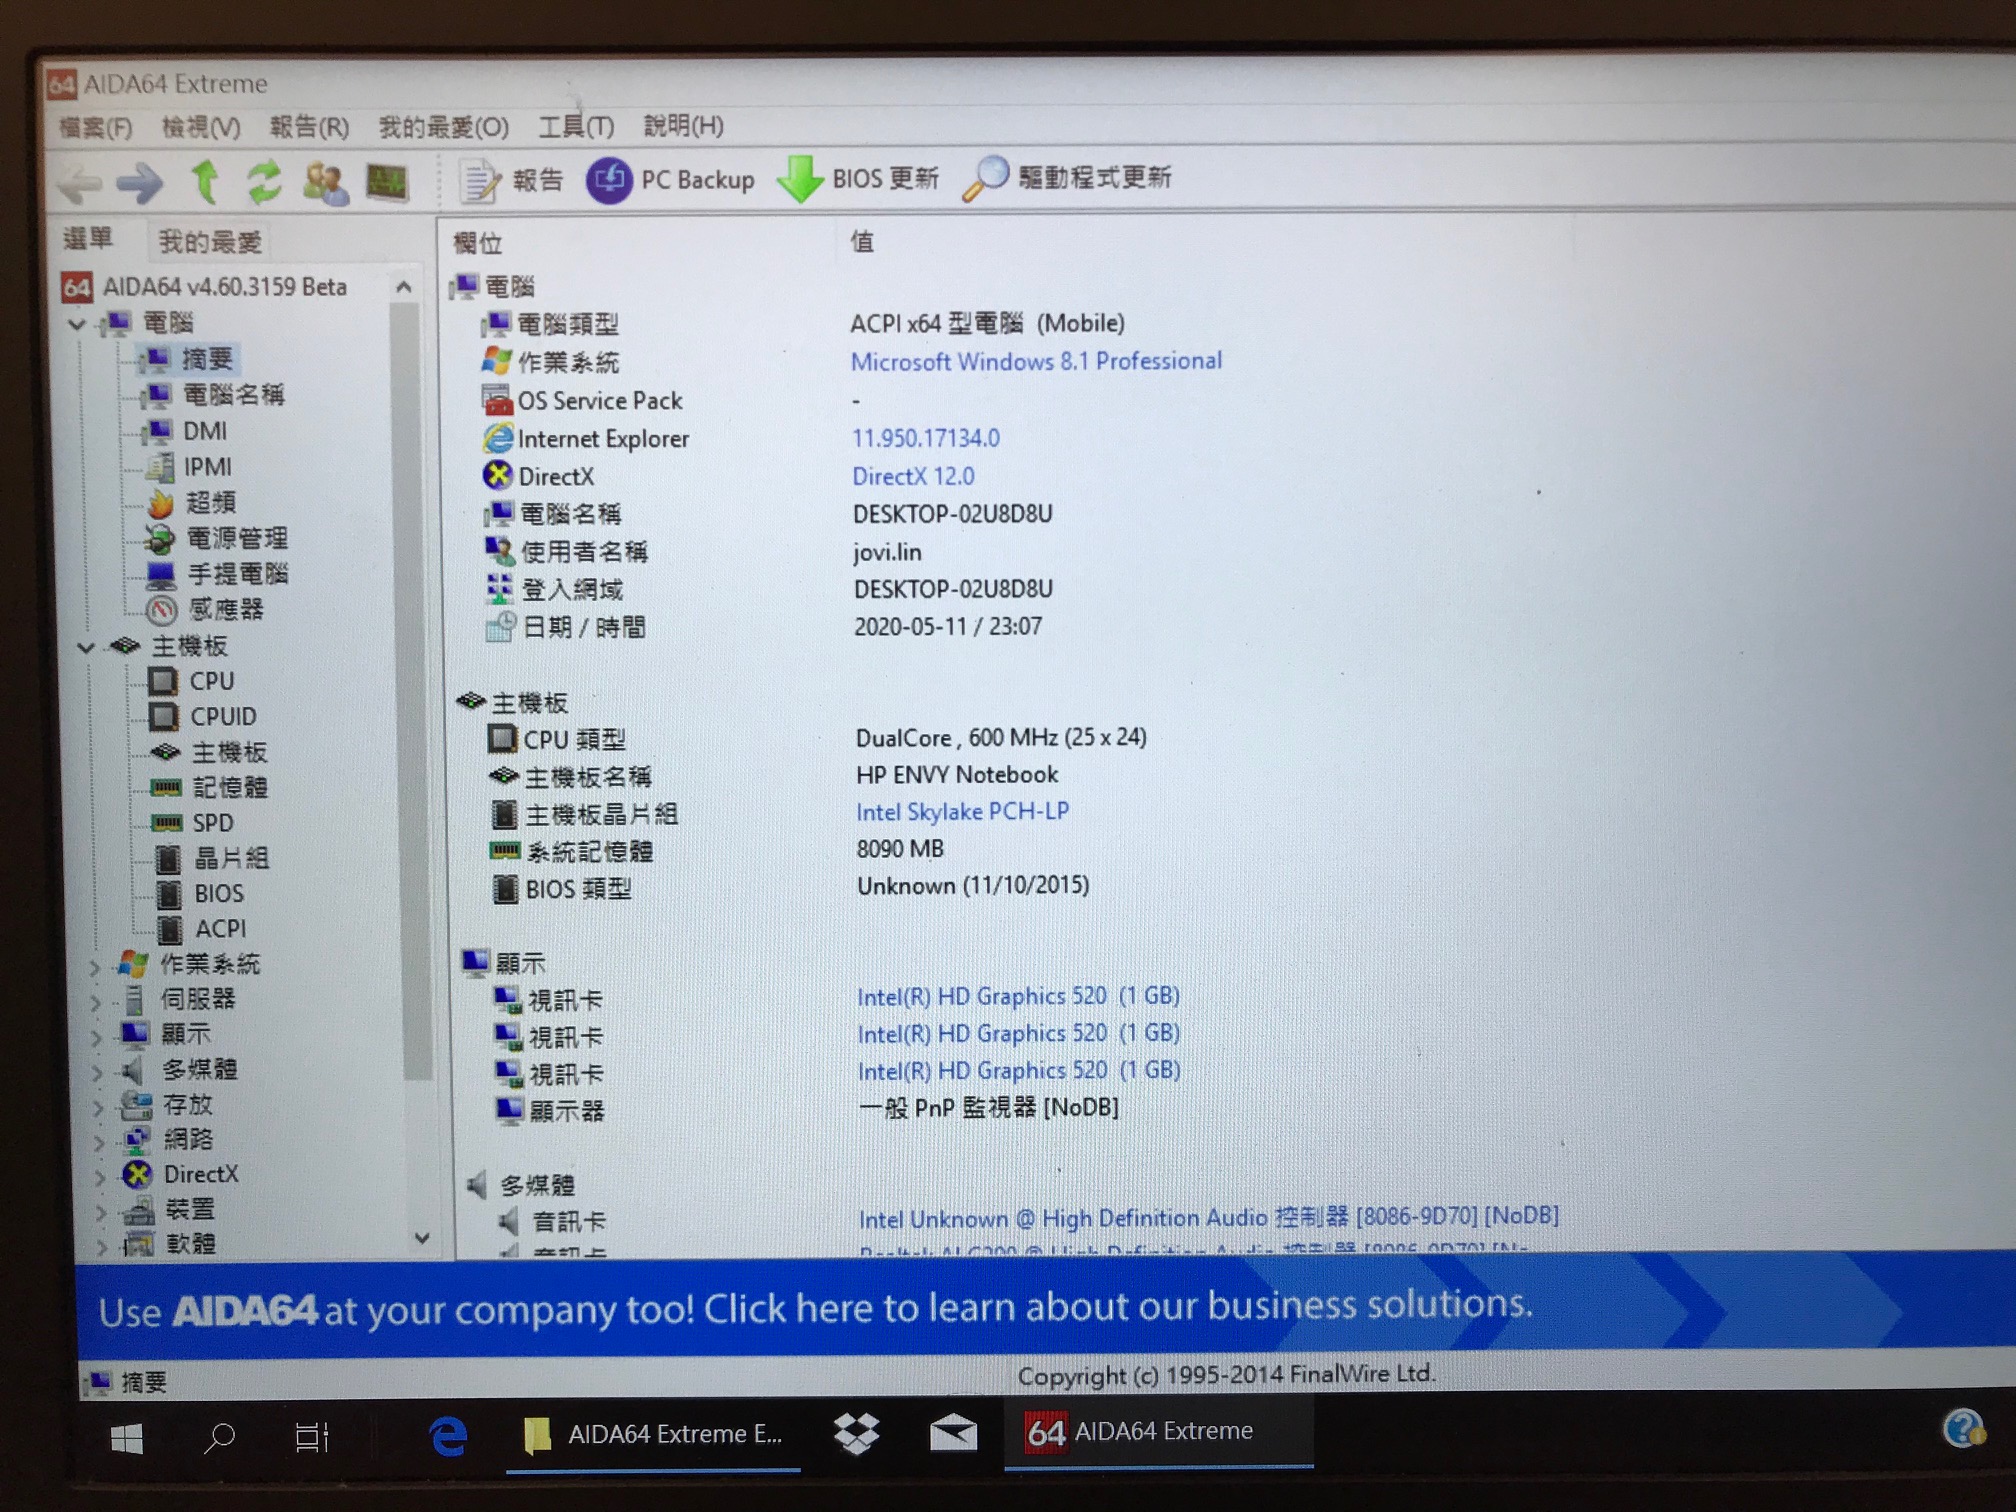The height and width of the screenshot is (1512, 2016).
Task: Expand the 網路 tree node
Action: pyautogui.click(x=100, y=1142)
